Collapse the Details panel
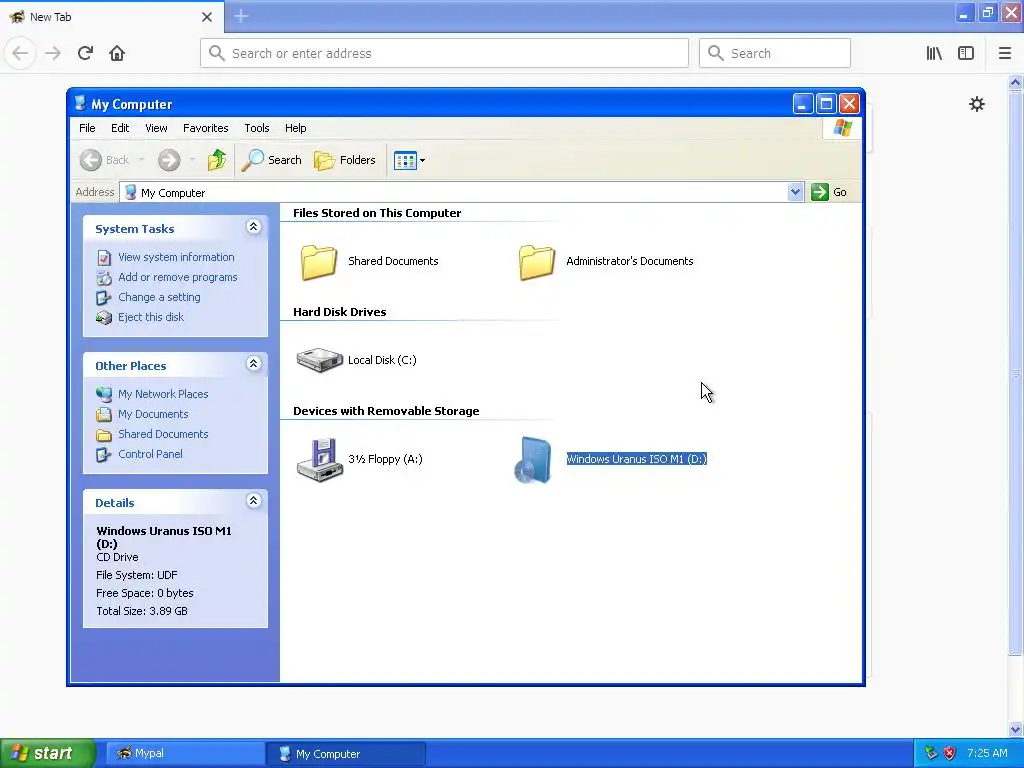1024x768 pixels. point(253,501)
